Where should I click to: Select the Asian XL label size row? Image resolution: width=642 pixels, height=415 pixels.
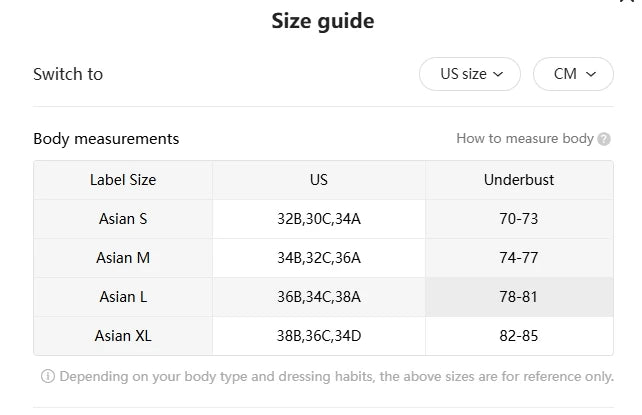point(123,336)
